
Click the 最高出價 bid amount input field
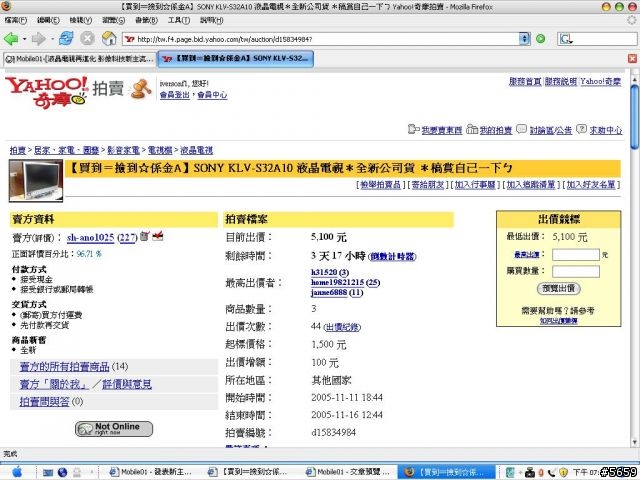[576, 255]
